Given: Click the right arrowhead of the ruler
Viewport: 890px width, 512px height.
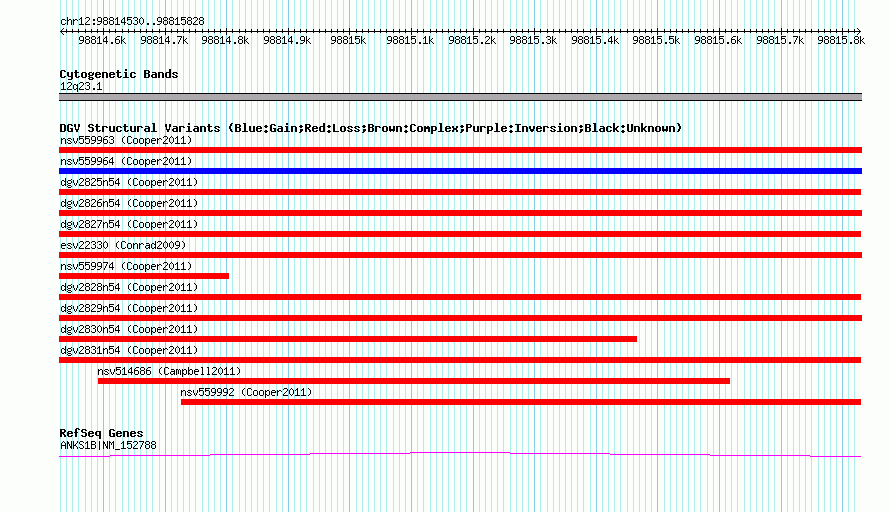Looking at the screenshot, I should pos(859,32).
